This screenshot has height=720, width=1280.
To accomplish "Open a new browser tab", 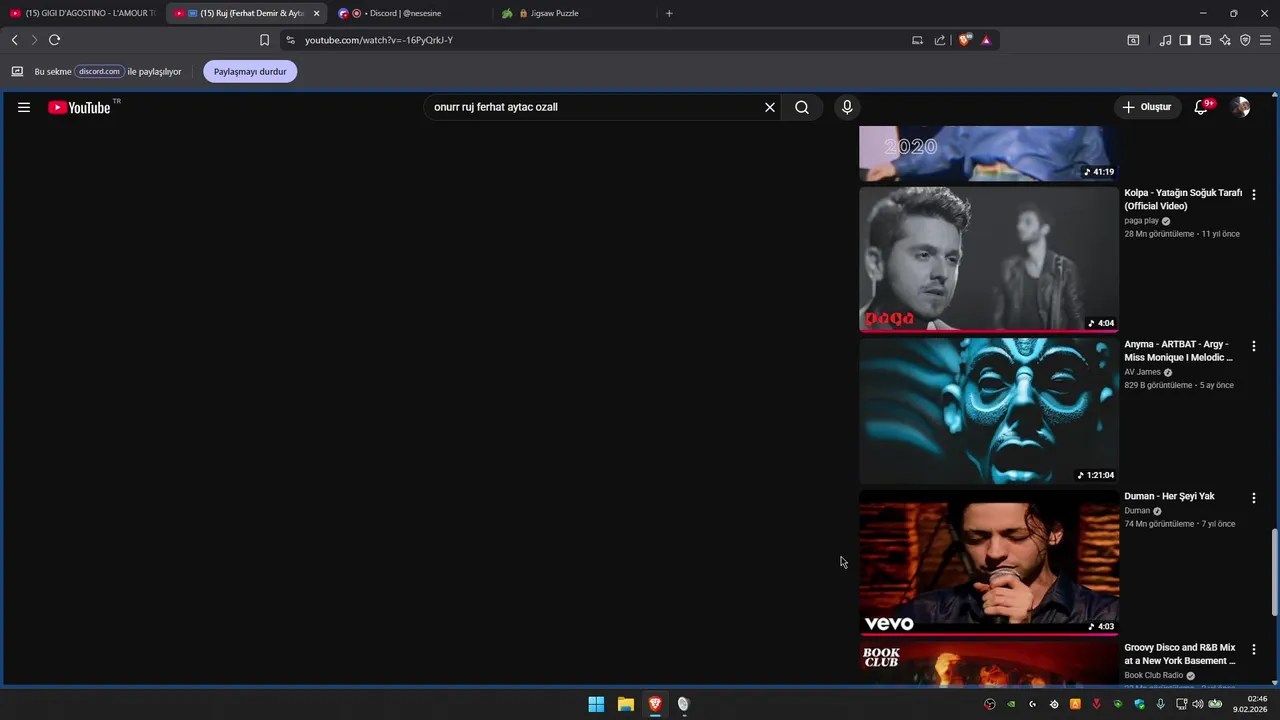I will coord(669,13).
